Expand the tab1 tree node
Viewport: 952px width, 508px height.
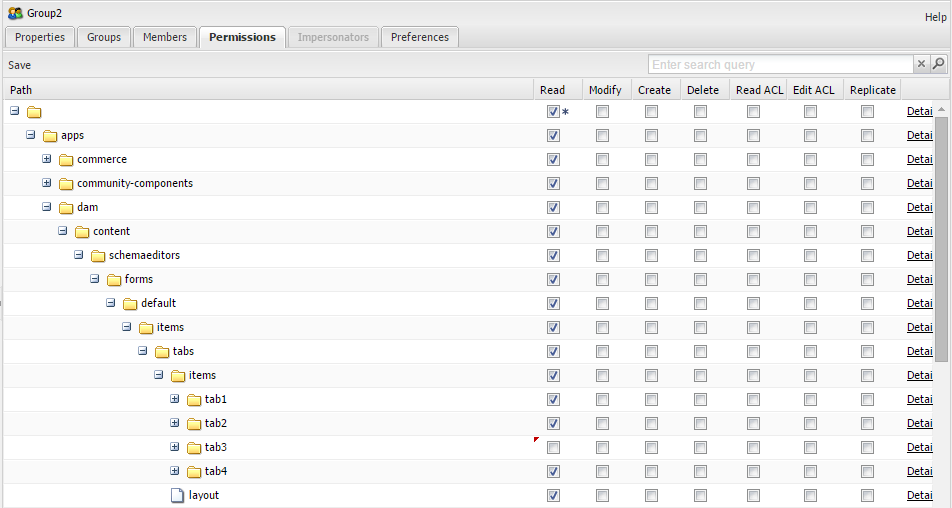pyautogui.click(x=174, y=399)
